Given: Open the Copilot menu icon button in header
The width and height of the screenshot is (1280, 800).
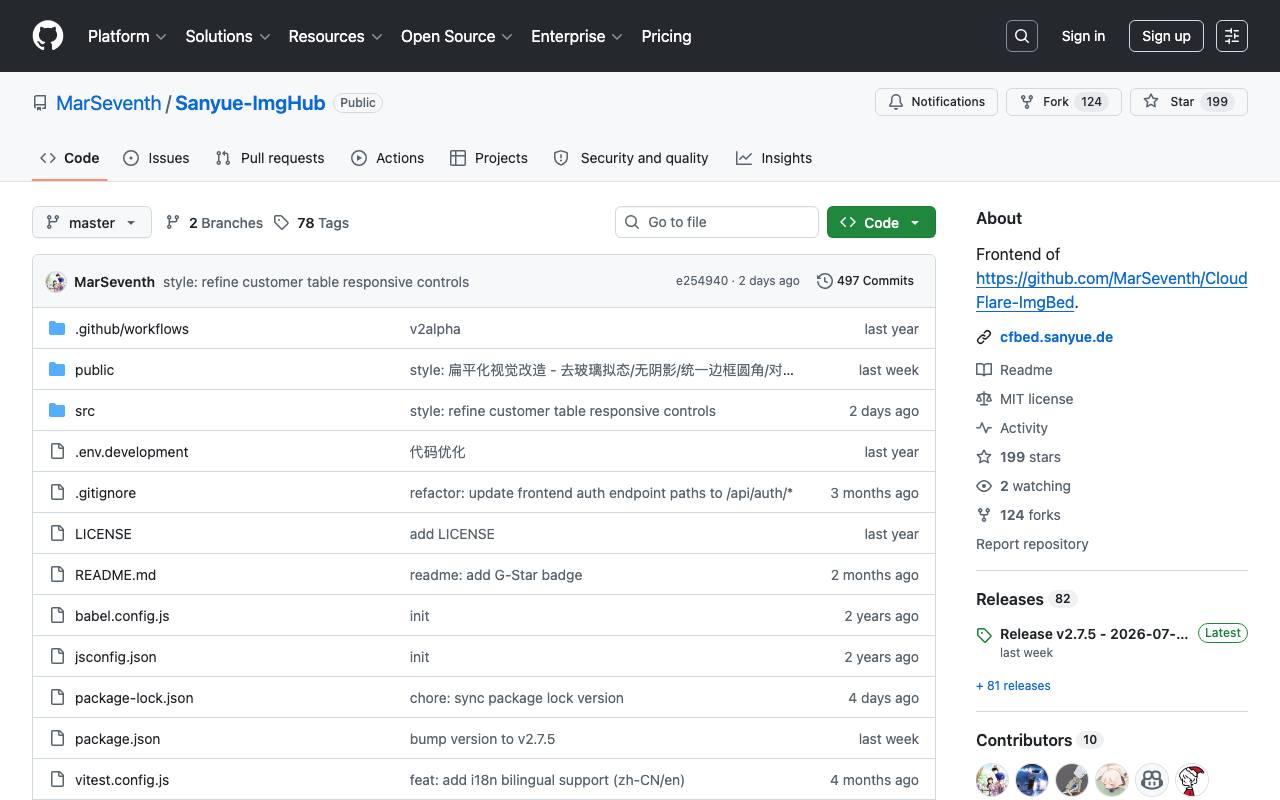Looking at the screenshot, I should pos(1232,36).
